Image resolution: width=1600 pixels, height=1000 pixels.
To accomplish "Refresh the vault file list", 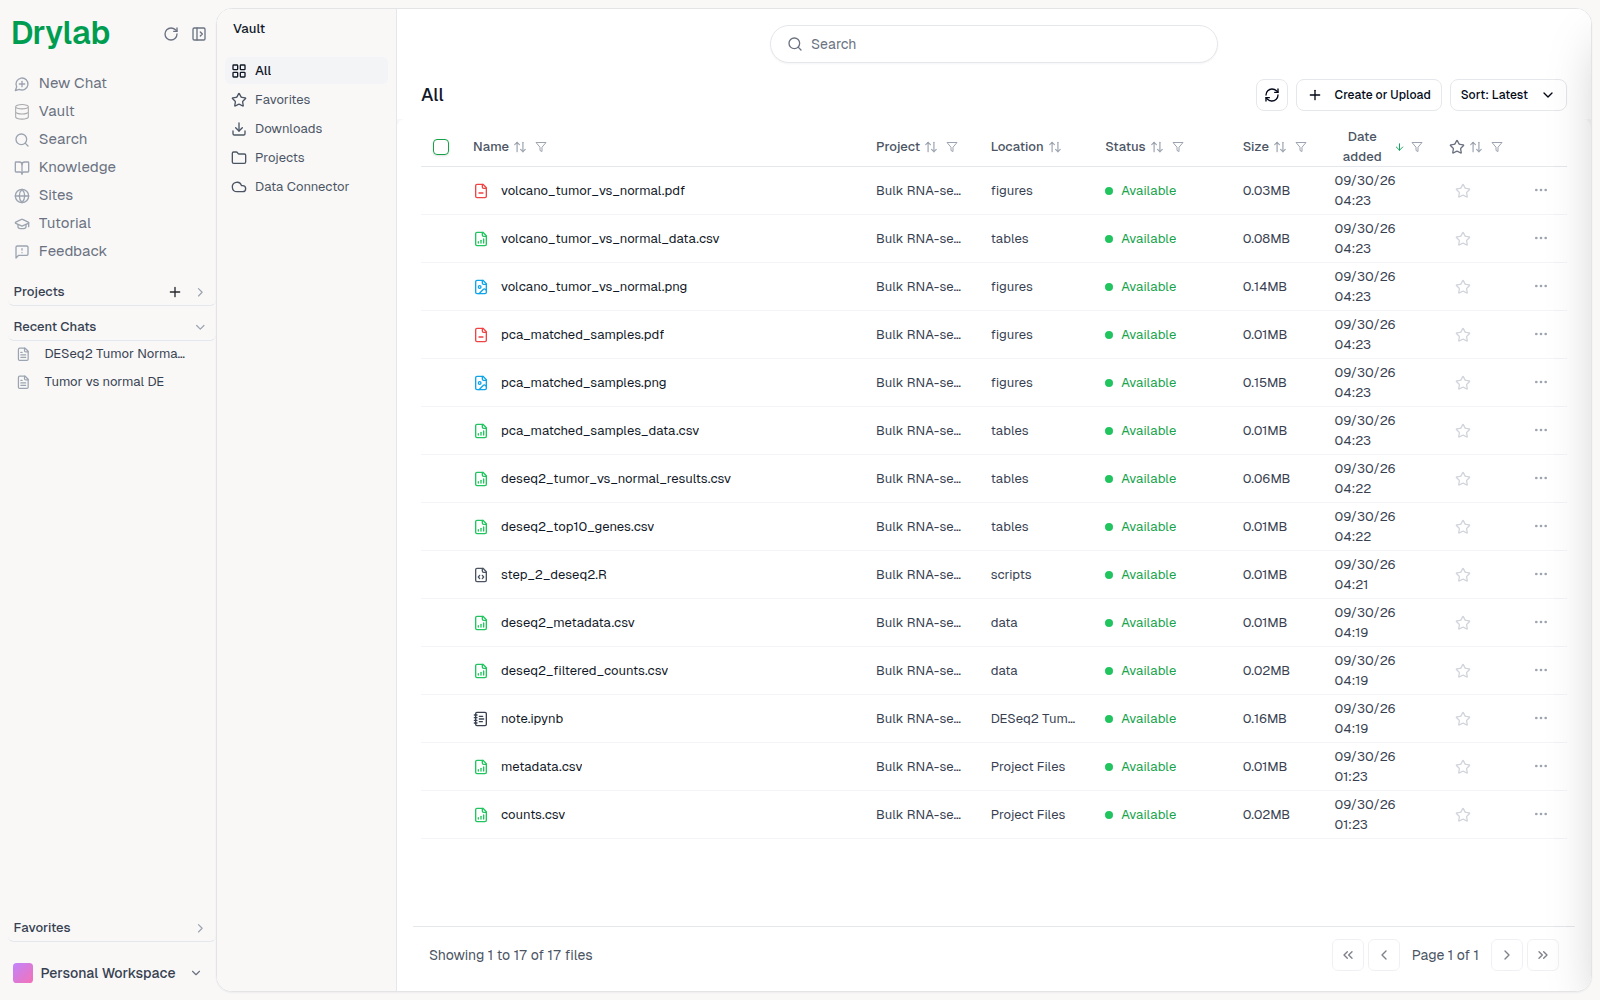I will pyautogui.click(x=1272, y=95).
